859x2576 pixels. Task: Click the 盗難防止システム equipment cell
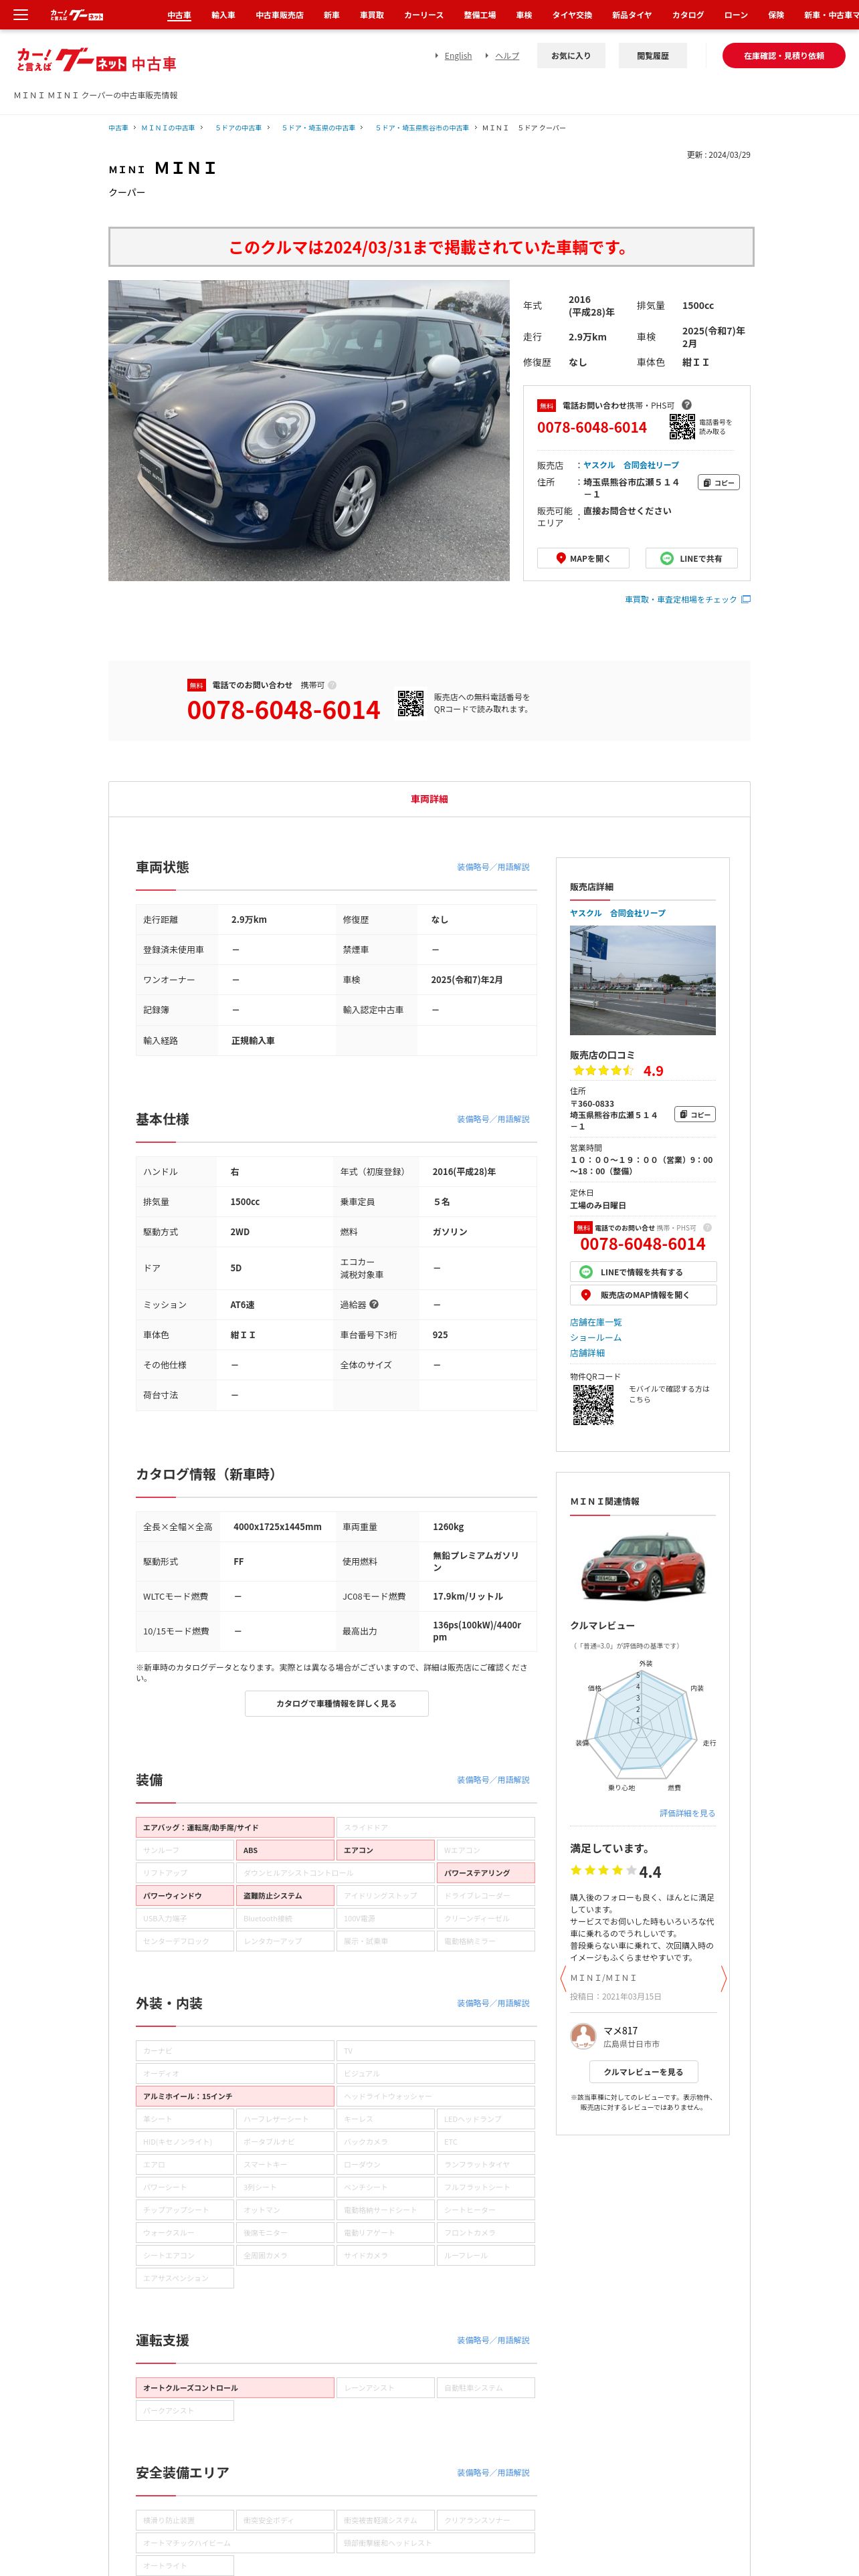click(285, 1896)
